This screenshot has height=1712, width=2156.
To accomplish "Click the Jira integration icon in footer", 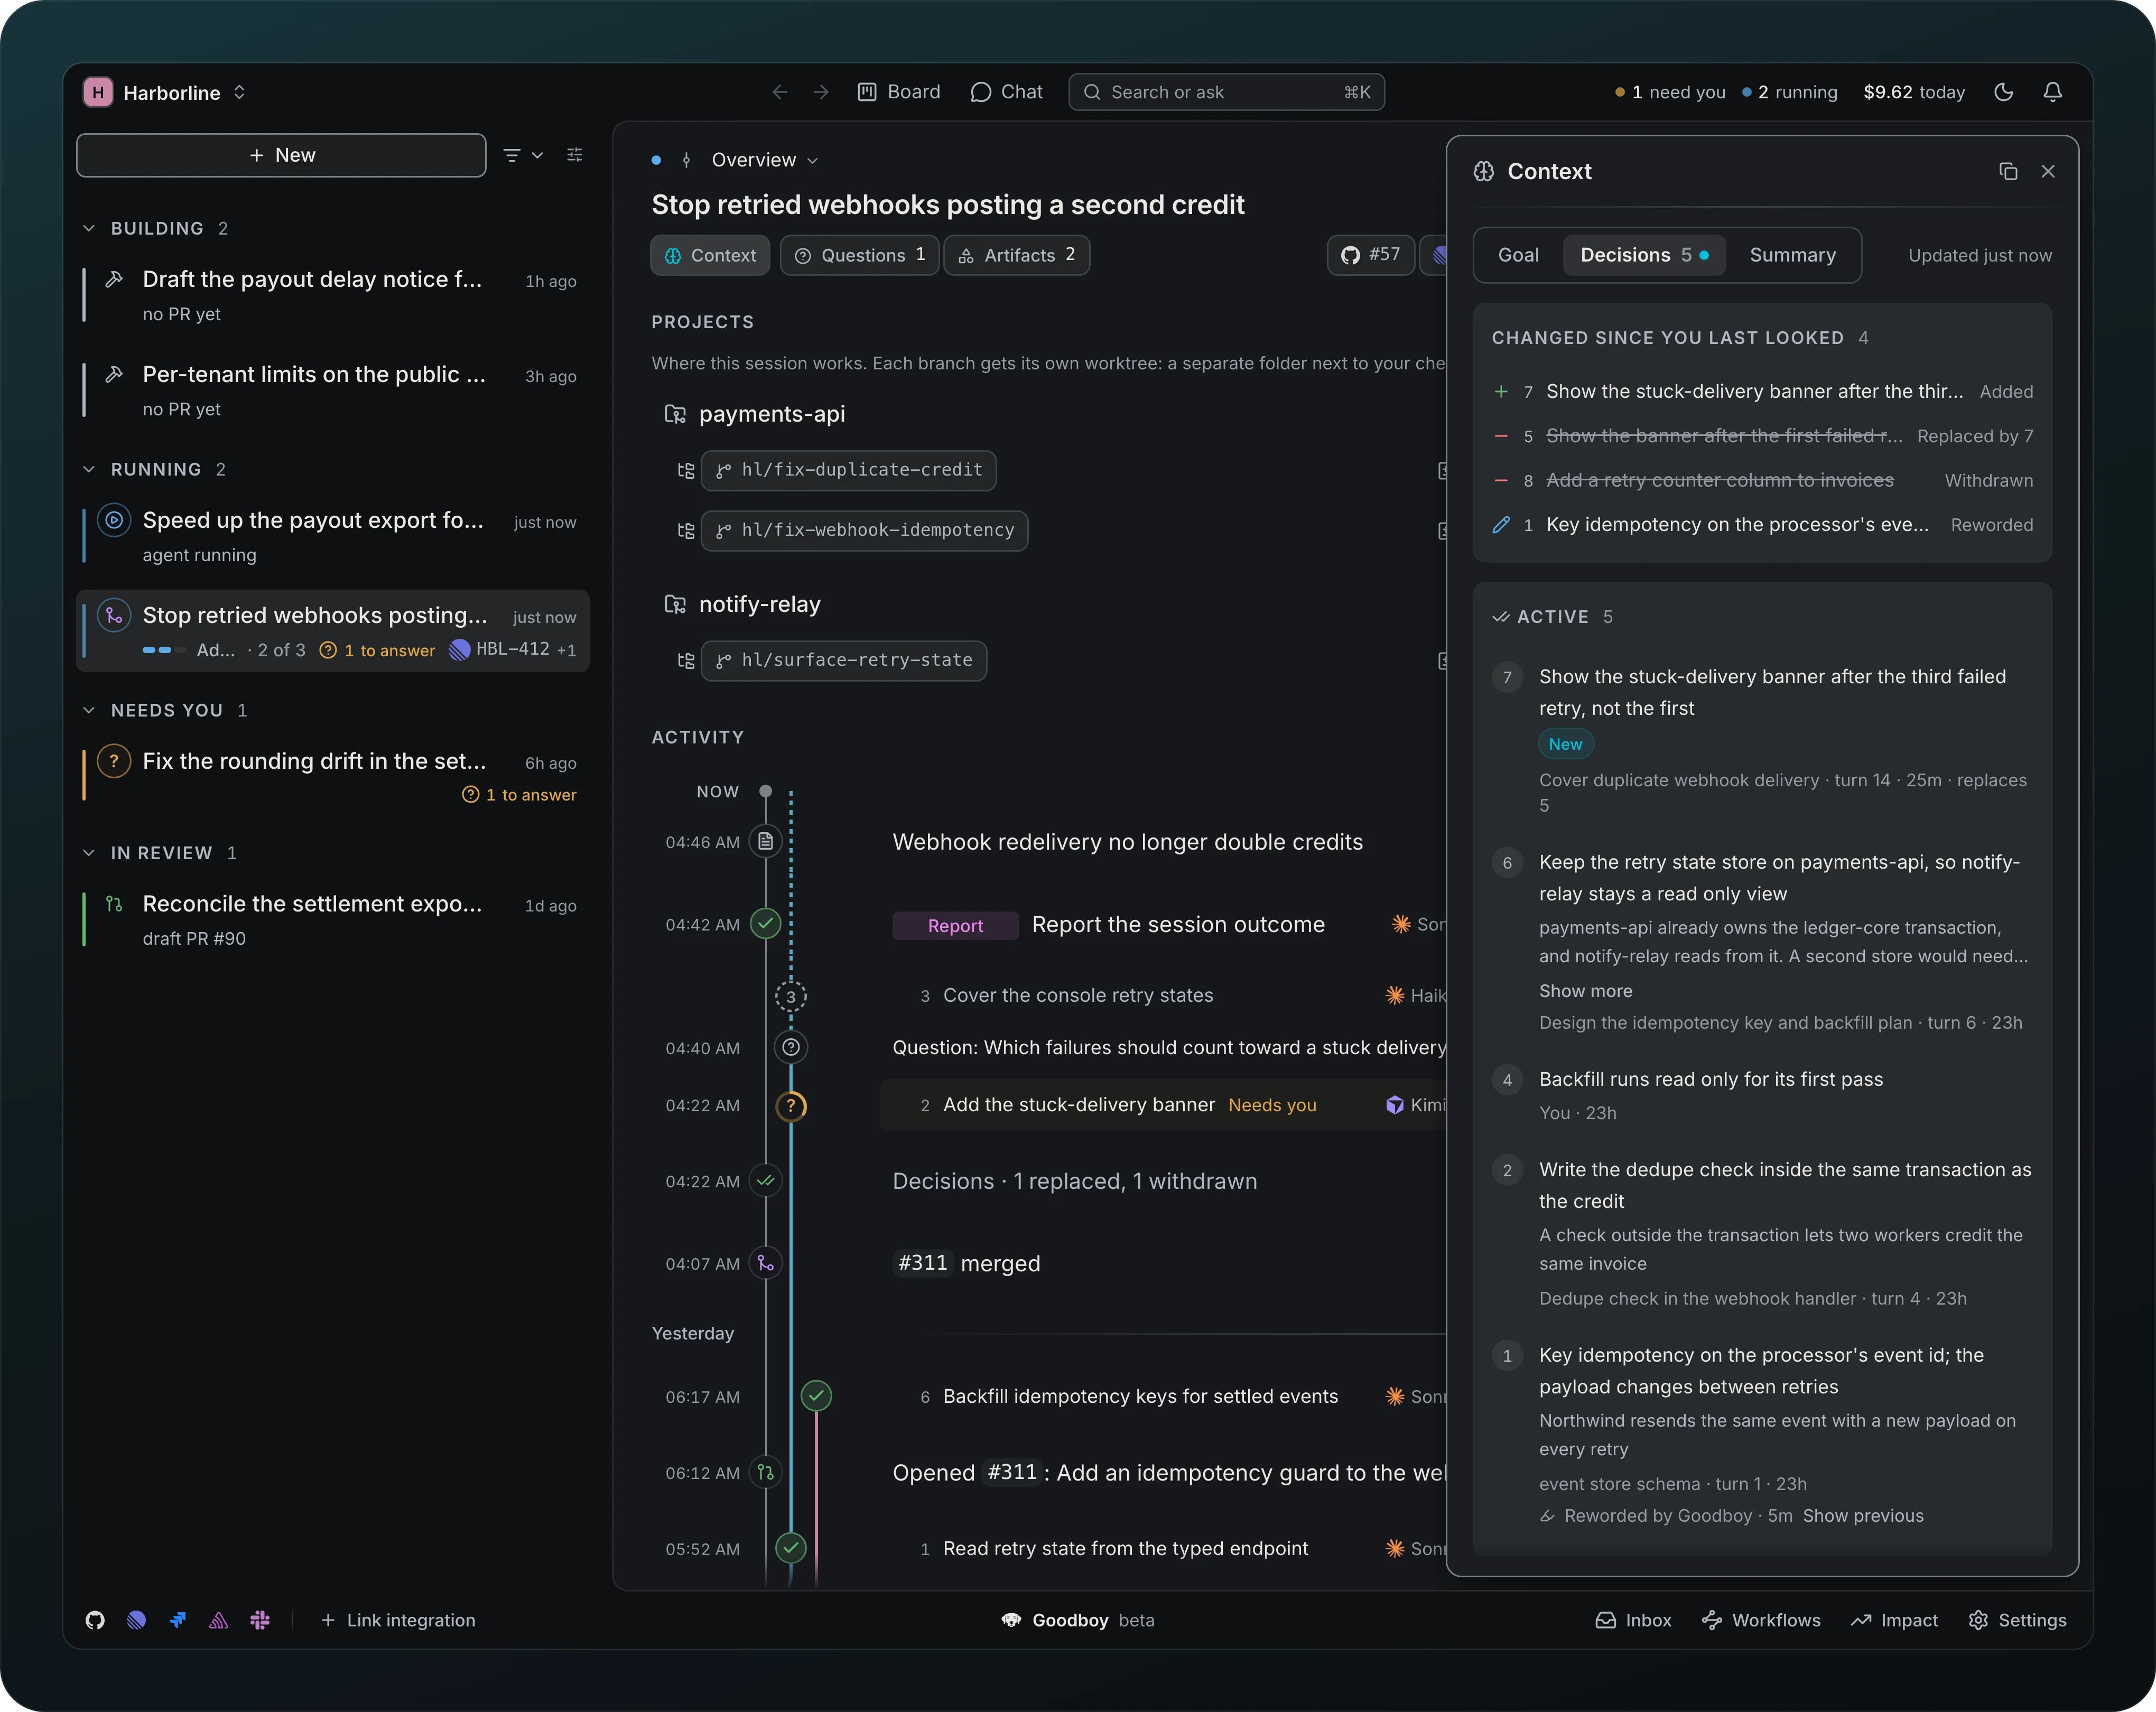I will (178, 1620).
